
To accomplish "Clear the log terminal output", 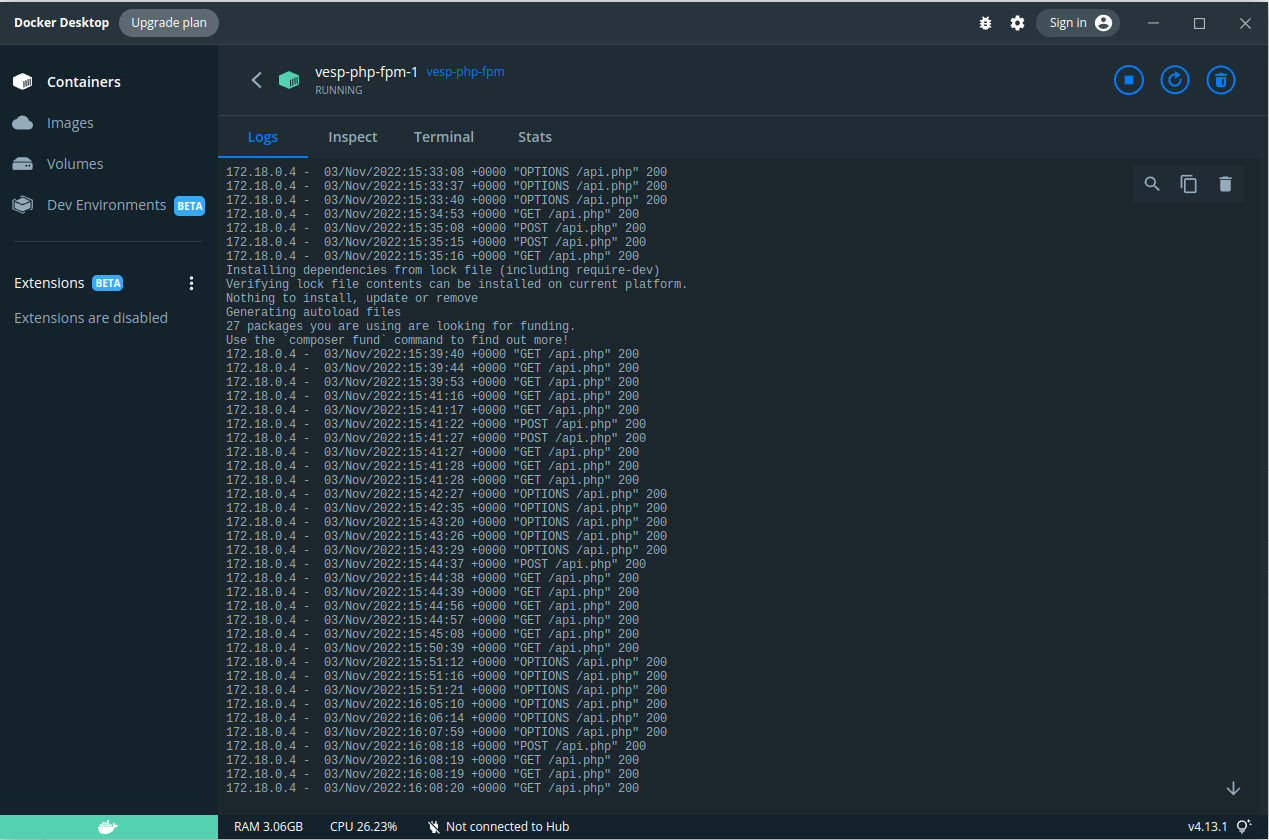I will [x=1225, y=184].
